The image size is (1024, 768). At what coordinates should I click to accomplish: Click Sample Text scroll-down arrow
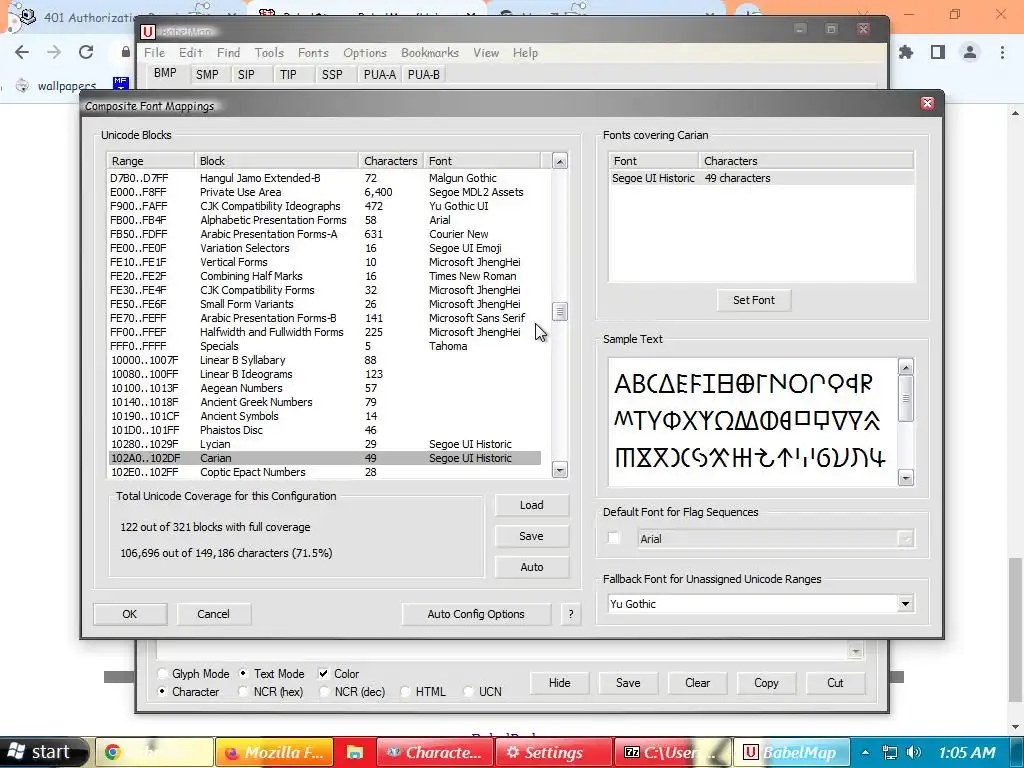tap(905, 478)
